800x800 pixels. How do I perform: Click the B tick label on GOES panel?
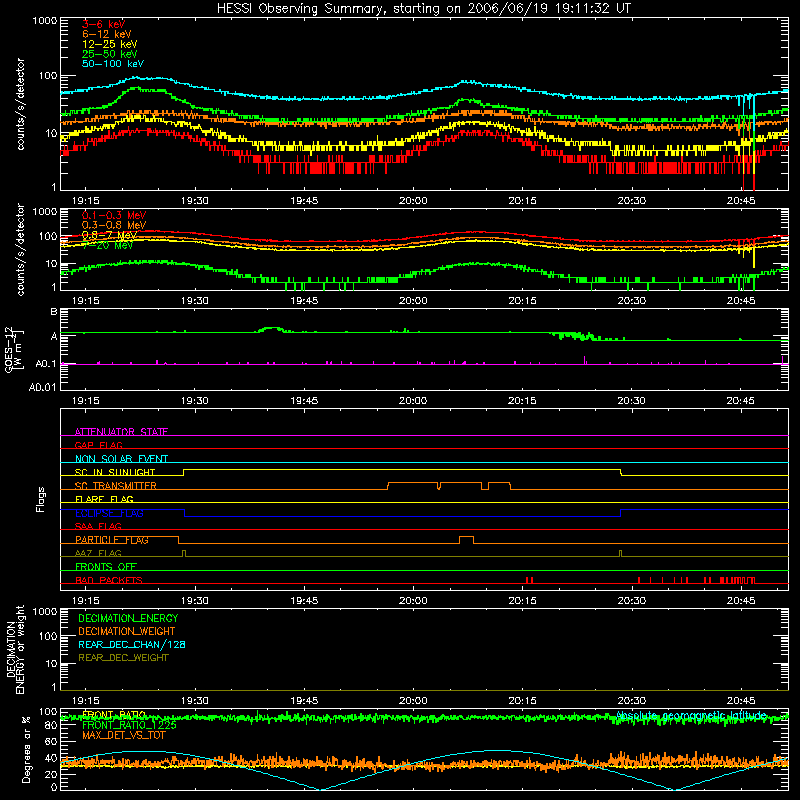(x=54, y=311)
